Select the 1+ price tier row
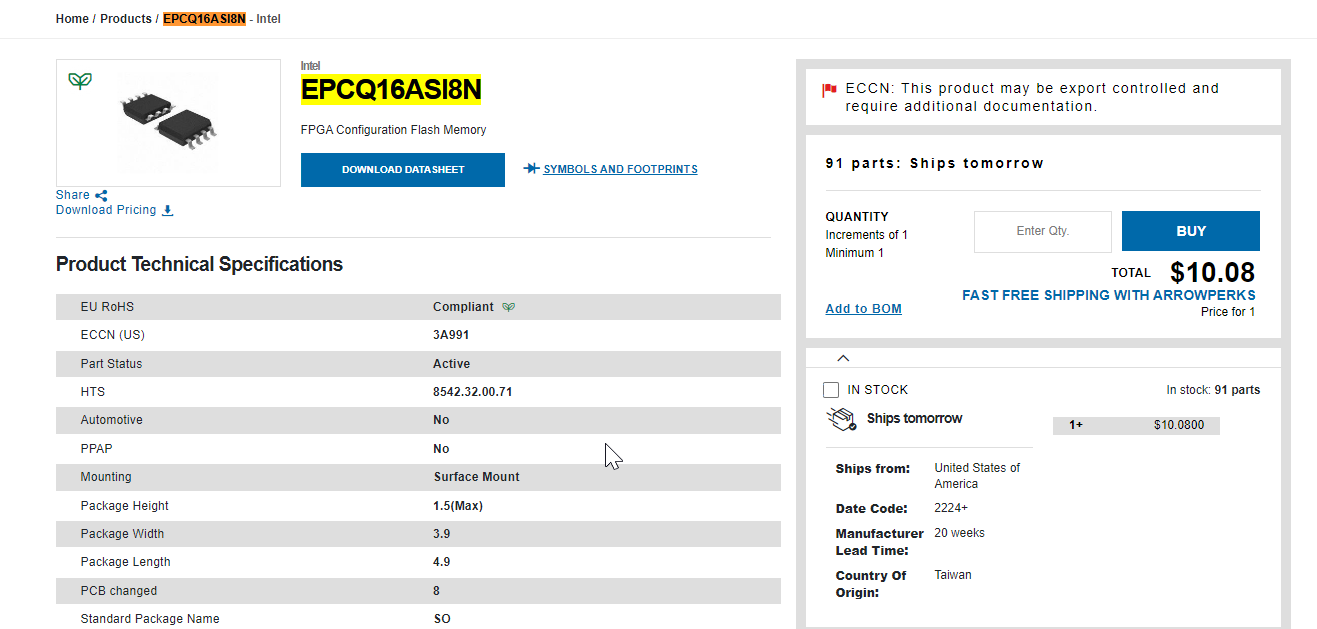Viewport: 1317px width, 629px height. (x=1136, y=425)
